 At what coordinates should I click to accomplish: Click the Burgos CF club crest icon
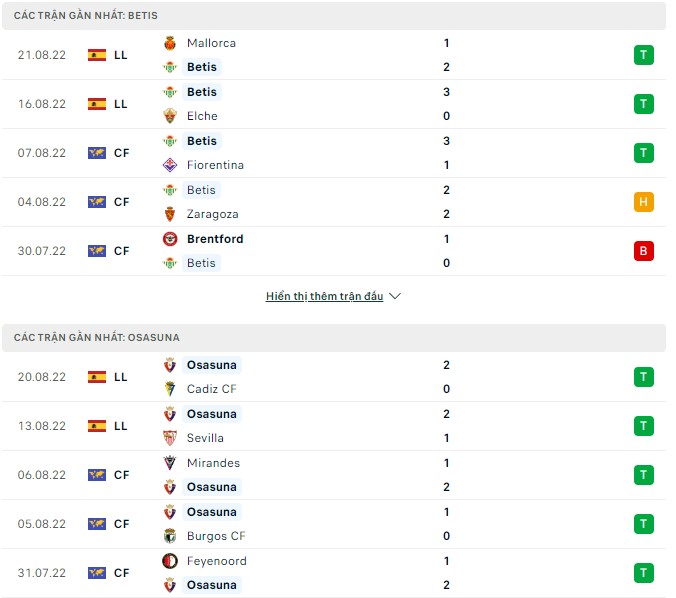pyautogui.click(x=170, y=536)
